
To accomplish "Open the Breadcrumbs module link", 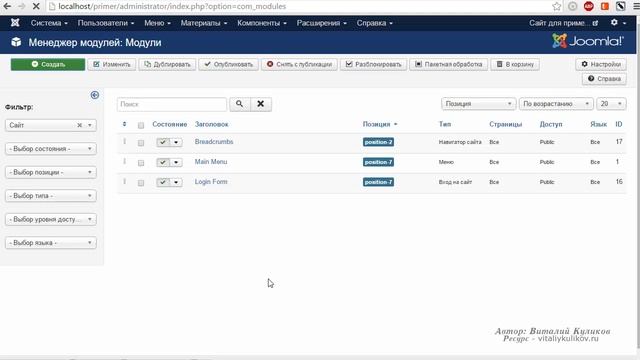I will pos(214,142).
